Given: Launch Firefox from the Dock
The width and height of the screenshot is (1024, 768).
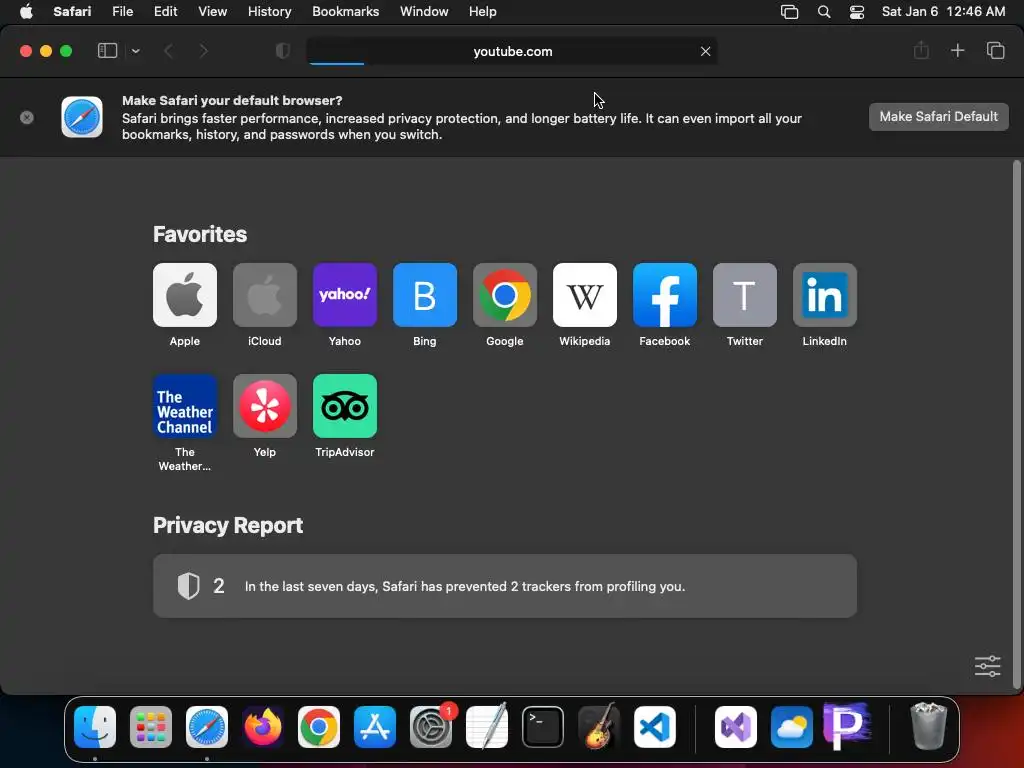Looking at the screenshot, I should tap(263, 727).
